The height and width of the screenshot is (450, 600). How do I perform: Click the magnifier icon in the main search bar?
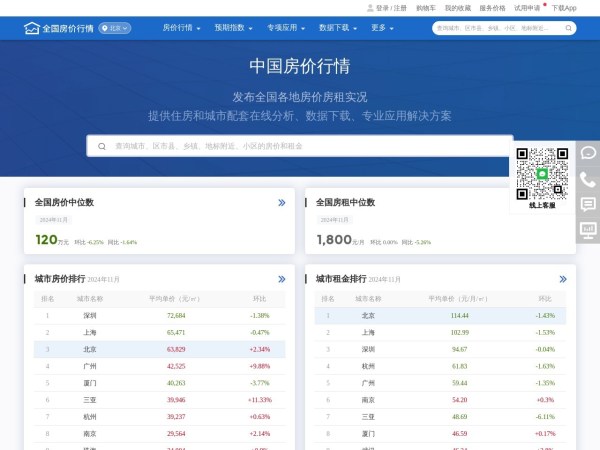click(x=101, y=146)
